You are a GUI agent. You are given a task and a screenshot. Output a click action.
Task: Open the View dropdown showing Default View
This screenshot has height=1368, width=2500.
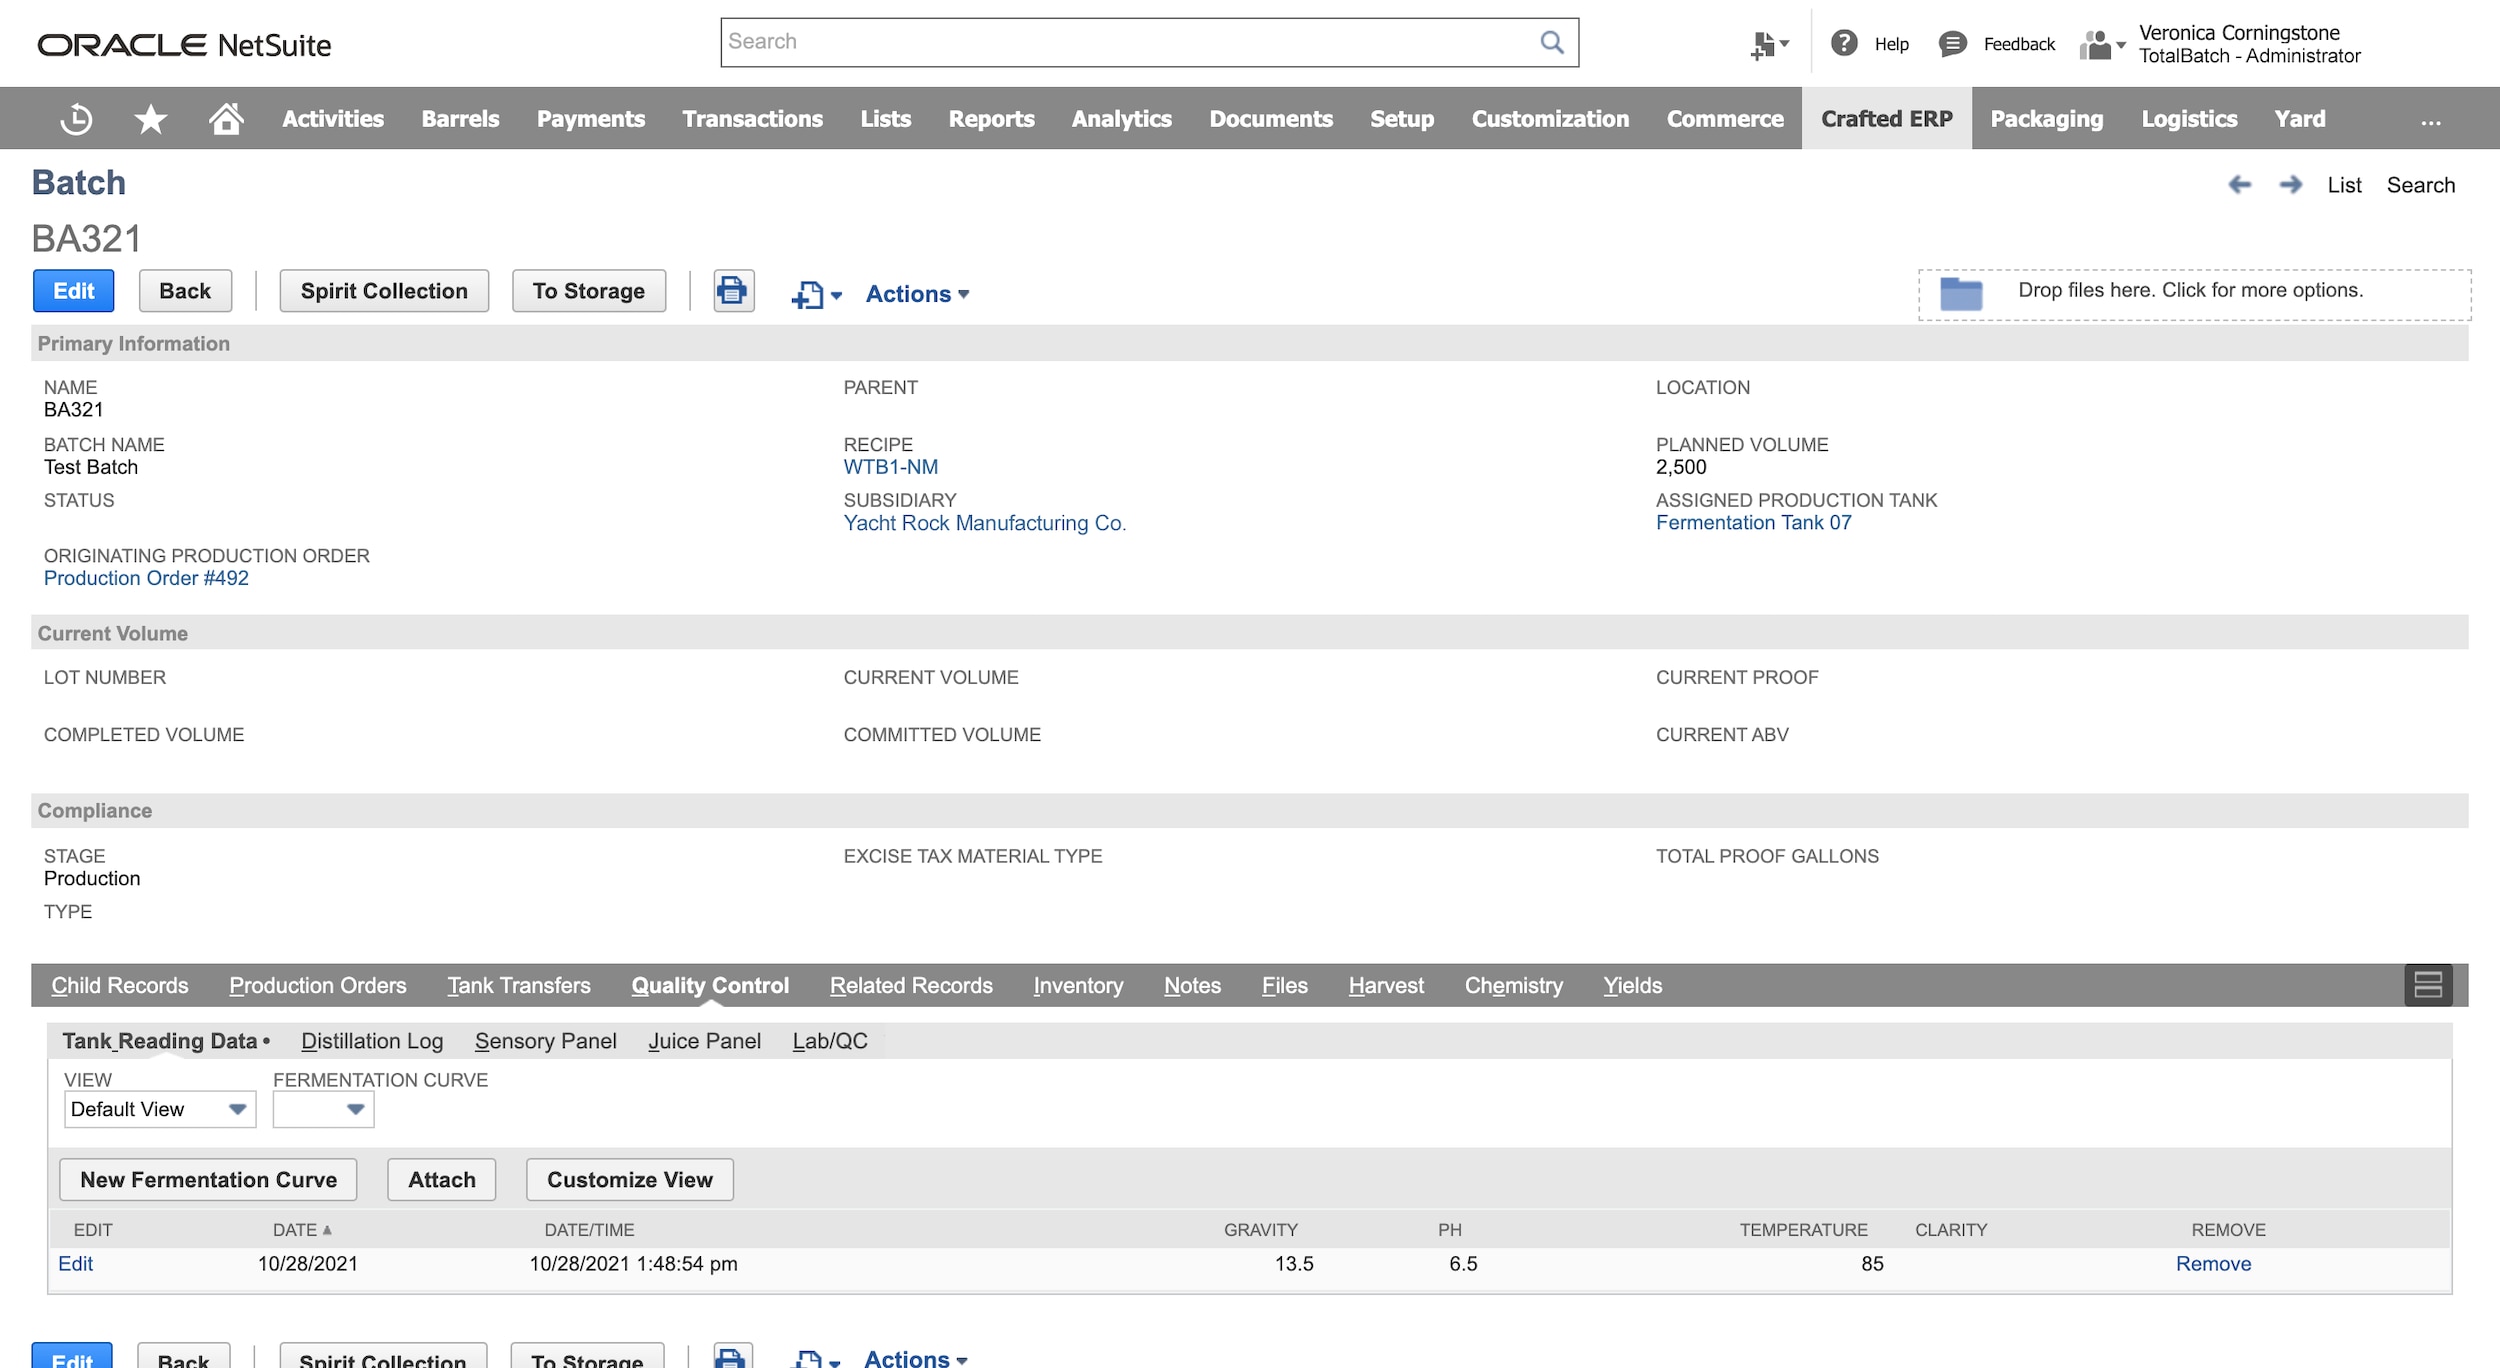[x=159, y=1109]
